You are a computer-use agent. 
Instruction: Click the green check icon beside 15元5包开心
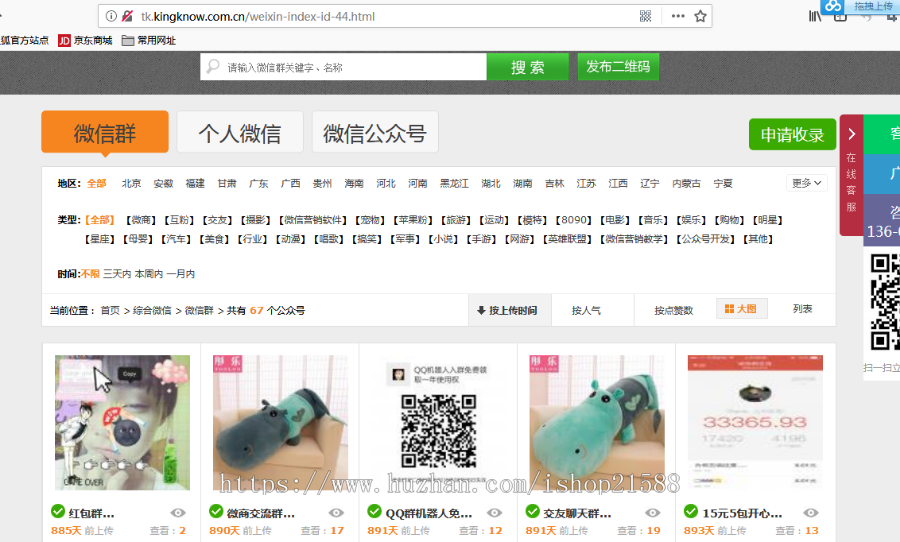click(x=691, y=511)
